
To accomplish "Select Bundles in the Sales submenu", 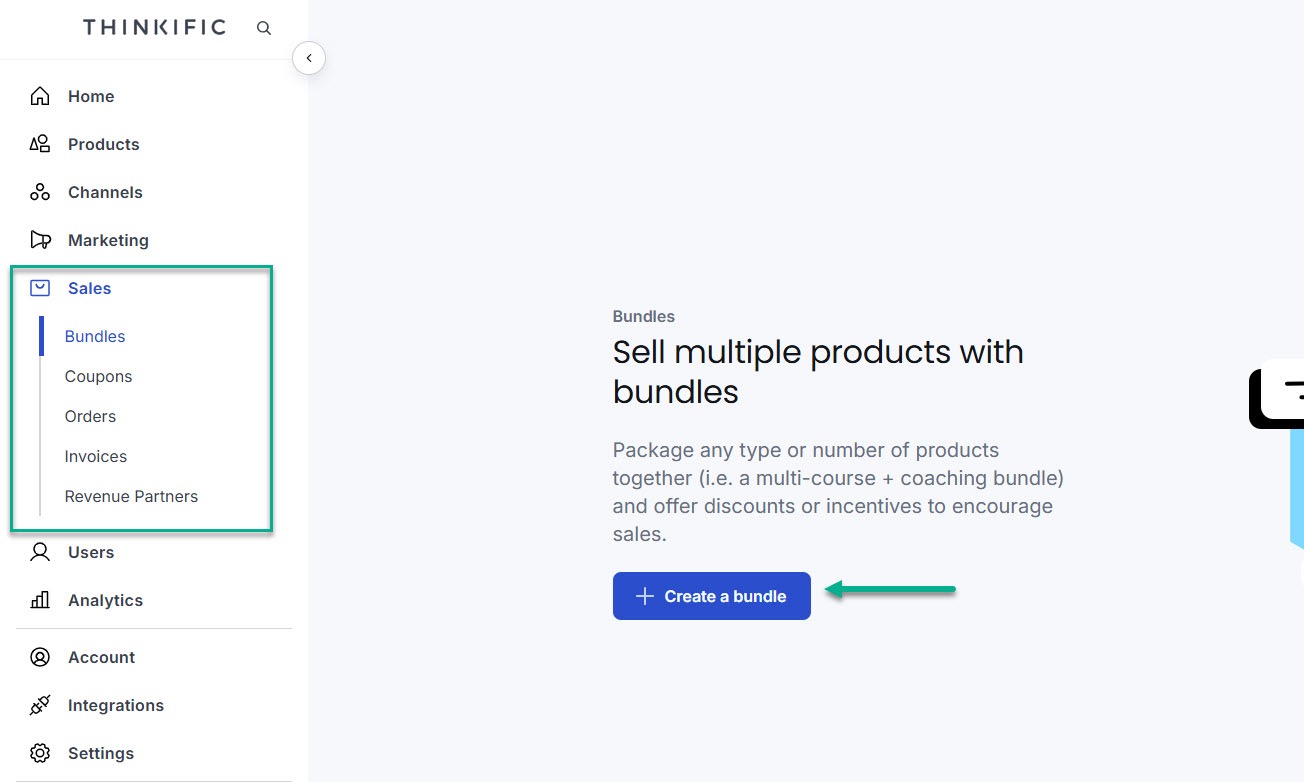I will (95, 336).
